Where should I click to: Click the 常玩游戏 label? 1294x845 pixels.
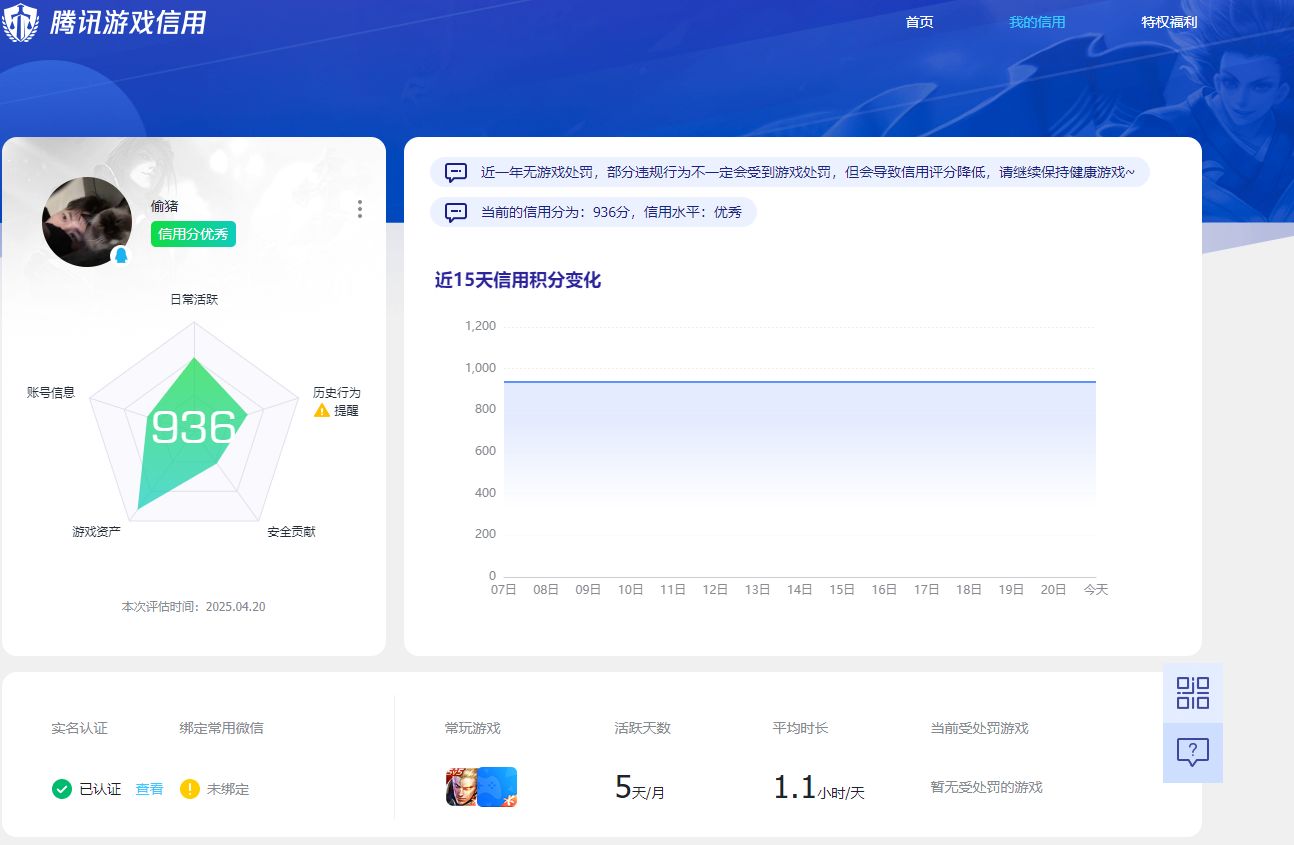point(473,728)
